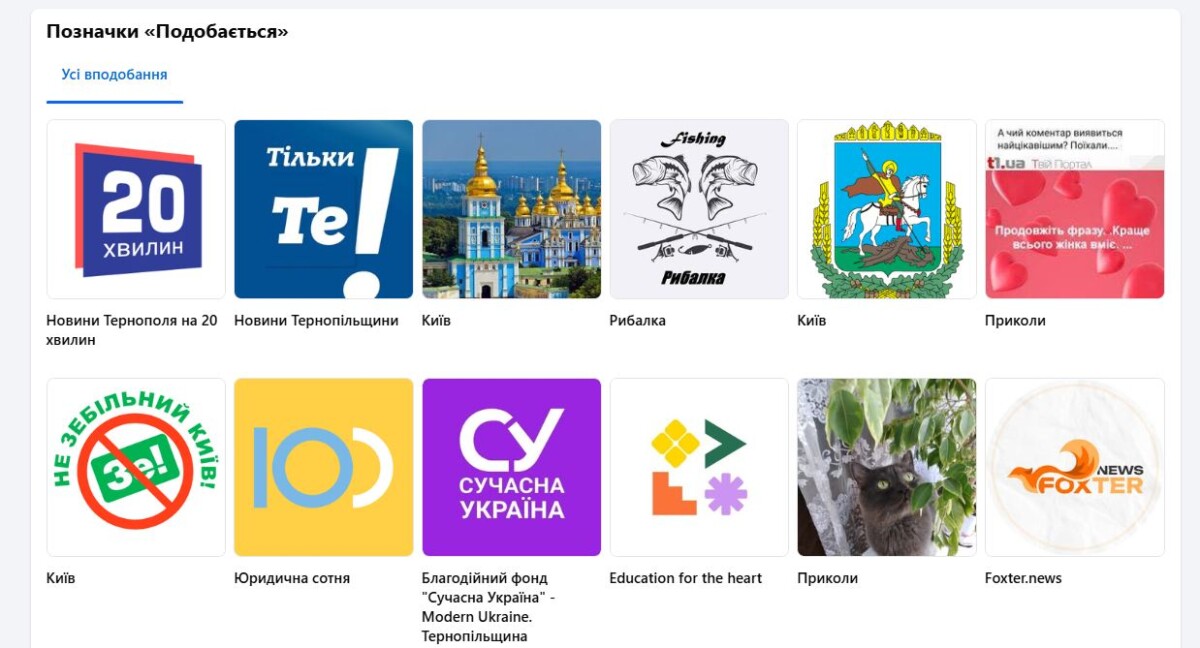Open the pink hearts Приколи thumbnail
1200x648 pixels.
pyautogui.click(x=1075, y=209)
